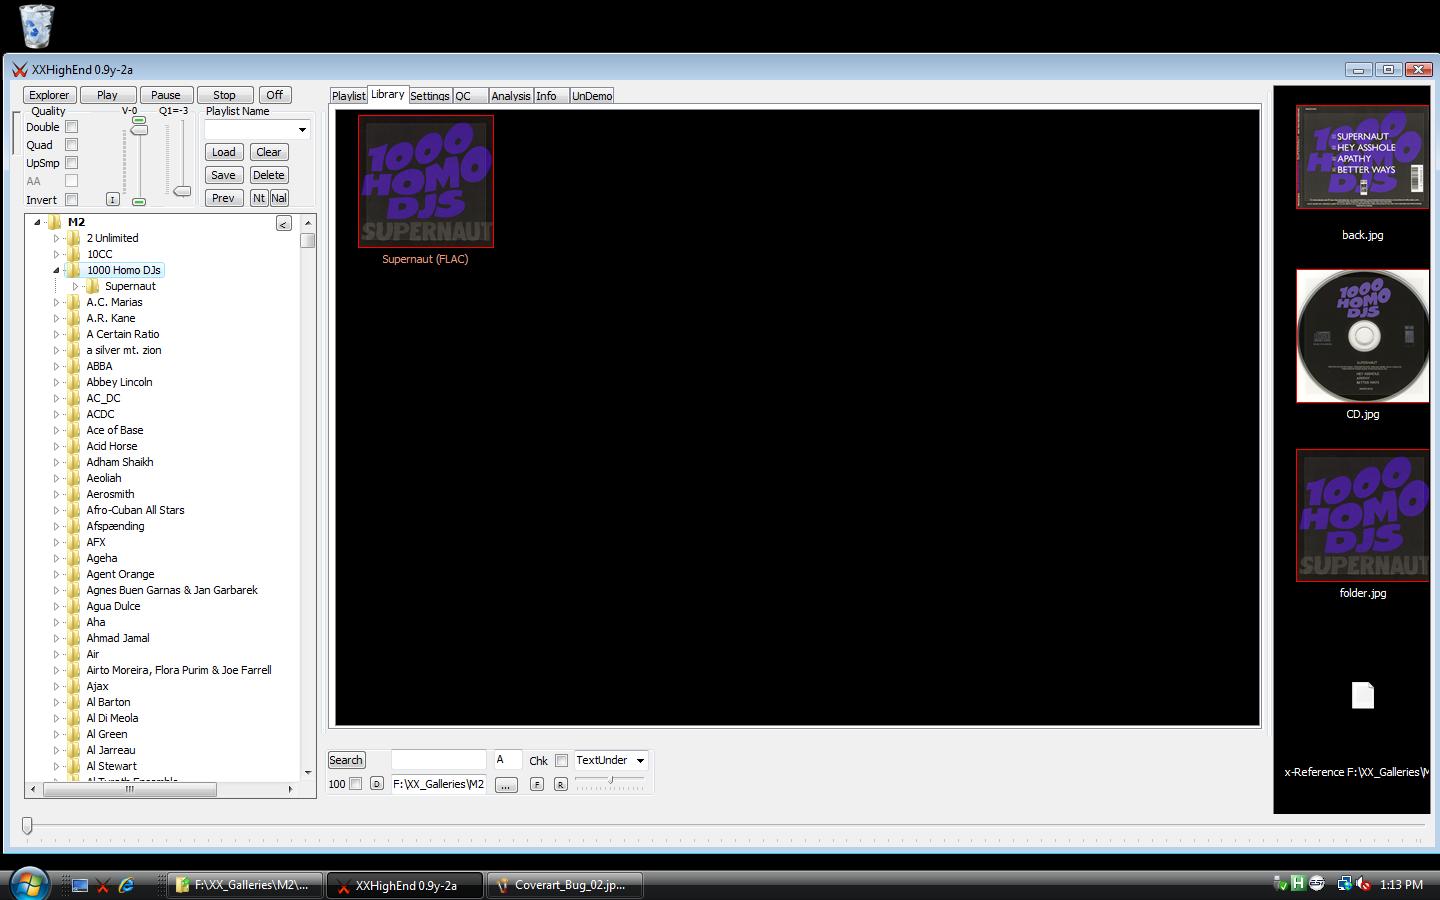
Task: Click green marker atop the V-0 slider
Action: pos(139,120)
